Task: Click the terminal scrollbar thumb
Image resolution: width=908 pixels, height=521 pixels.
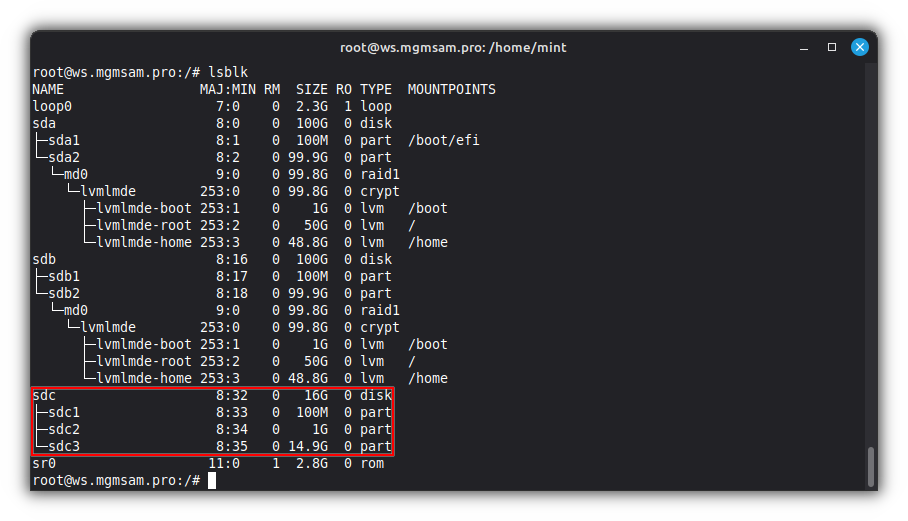Action: click(870, 466)
